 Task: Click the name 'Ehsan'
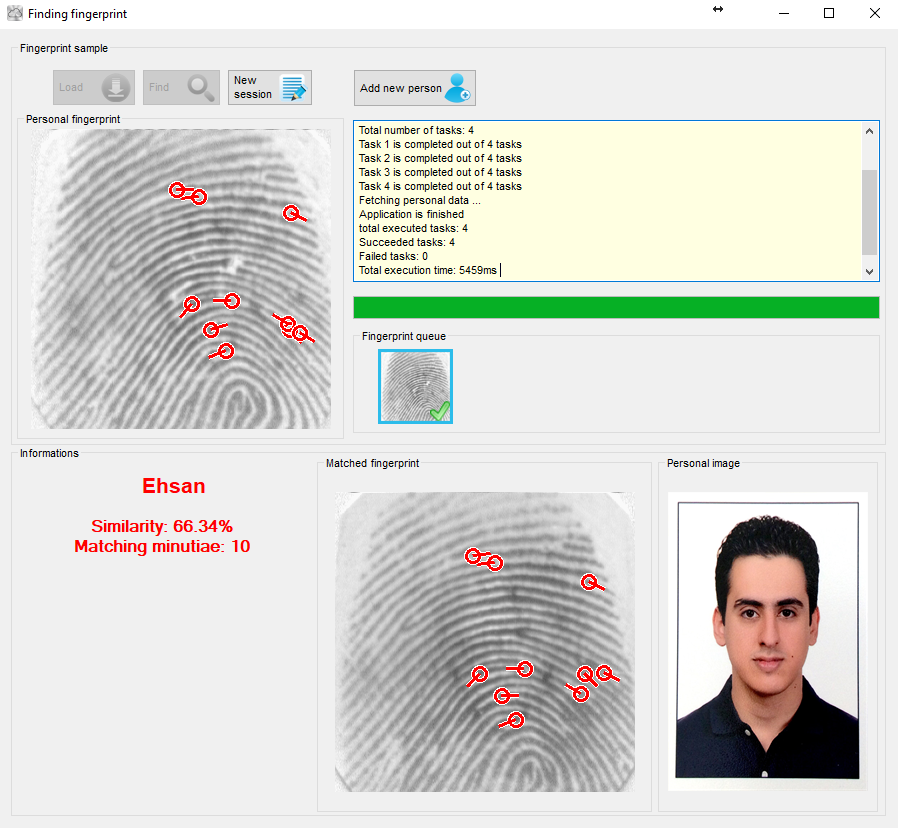tap(174, 486)
